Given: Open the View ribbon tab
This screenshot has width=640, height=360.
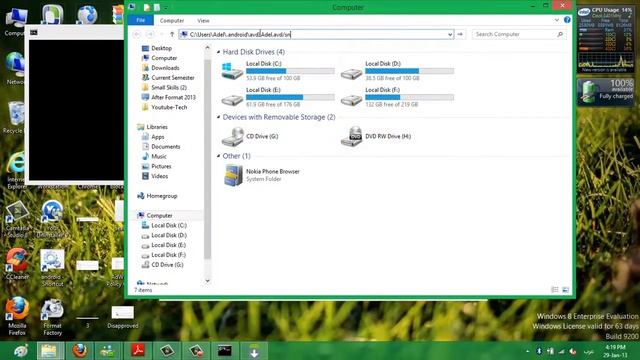Looking at the screenshot, I should (x=203, y=20).
